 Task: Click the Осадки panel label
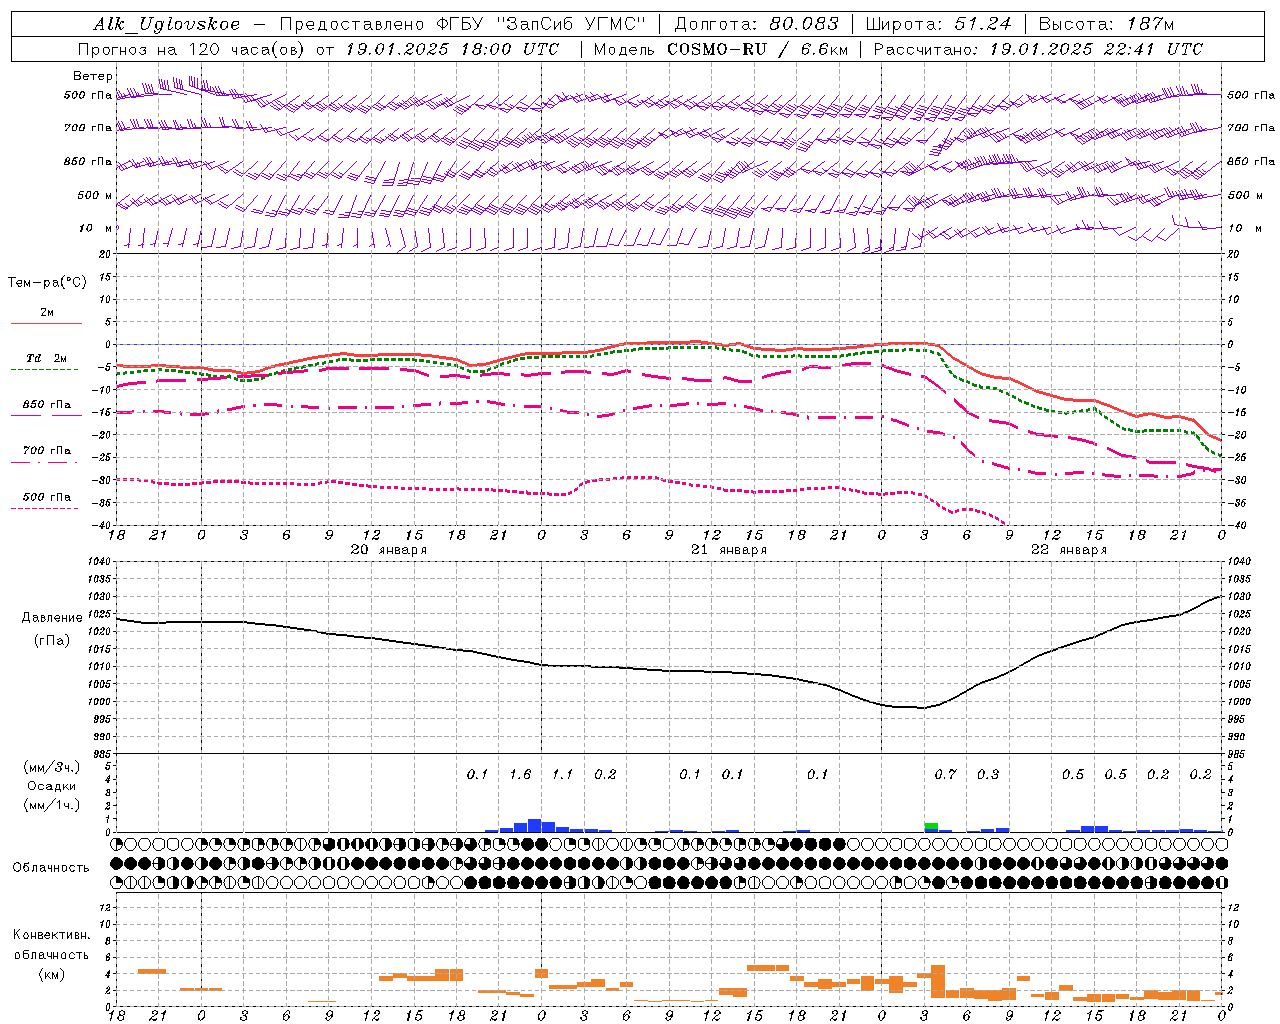click(52, 786)
